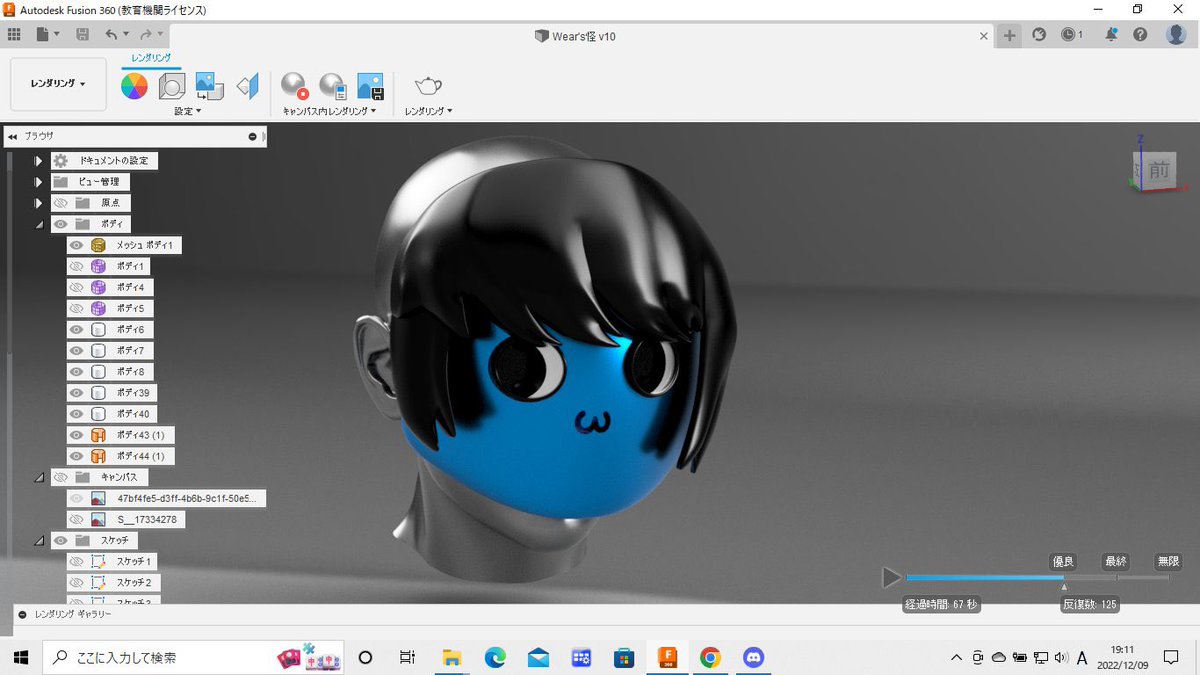This screenshot has width=1200, height=675.
Task: Click the File document icon
Action: tap(43, 34)
